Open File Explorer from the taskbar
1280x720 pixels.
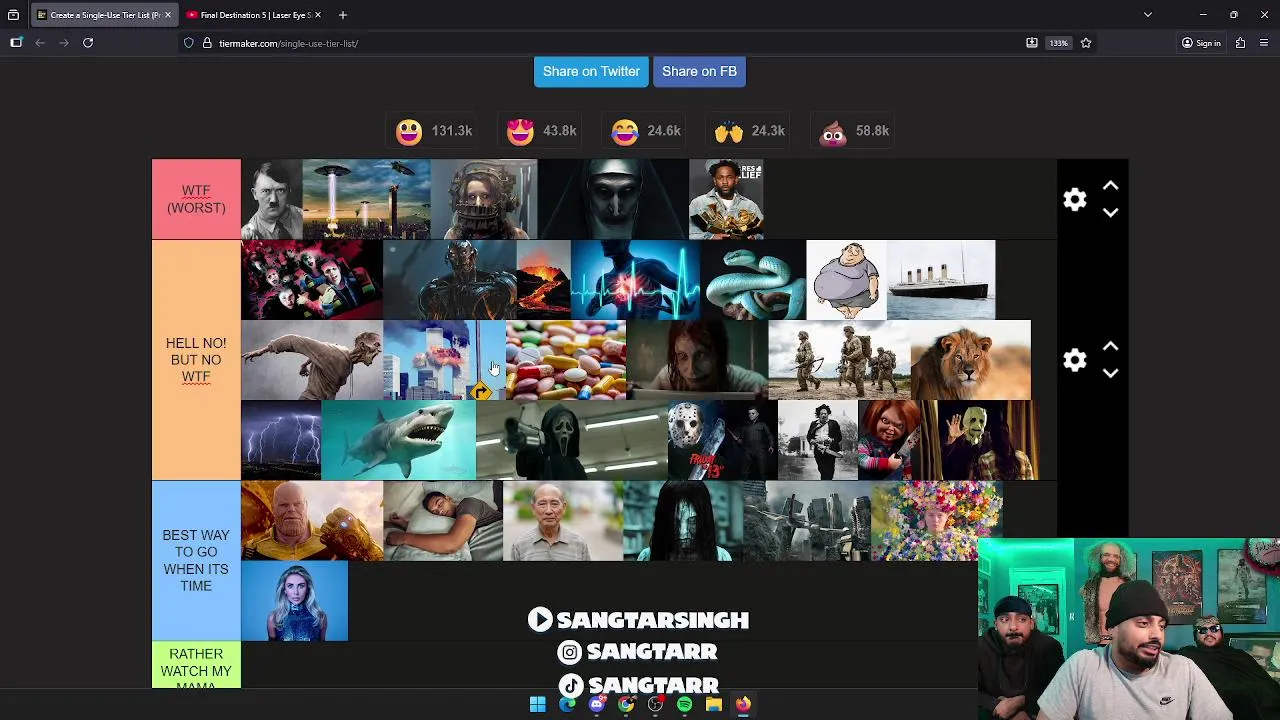tap(714, 704)
